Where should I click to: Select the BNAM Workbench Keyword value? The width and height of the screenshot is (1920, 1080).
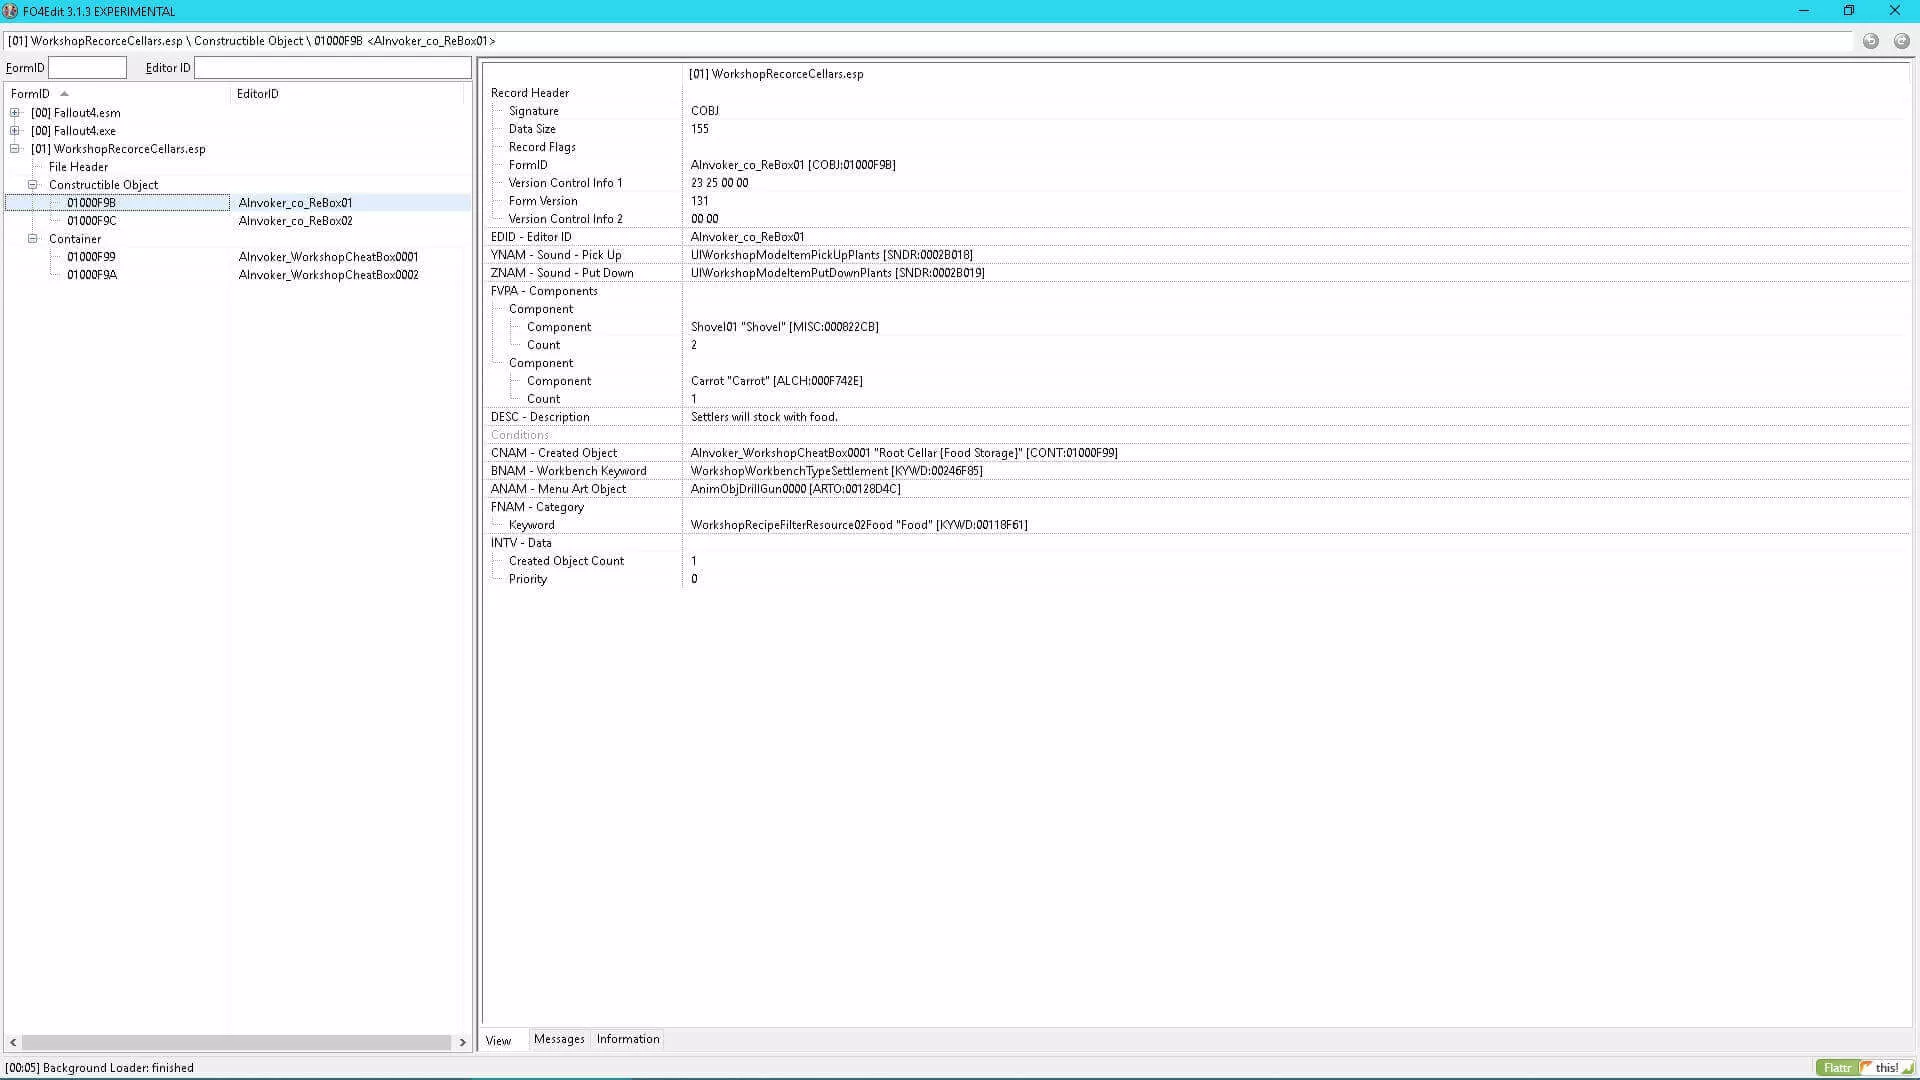point(836,471)
